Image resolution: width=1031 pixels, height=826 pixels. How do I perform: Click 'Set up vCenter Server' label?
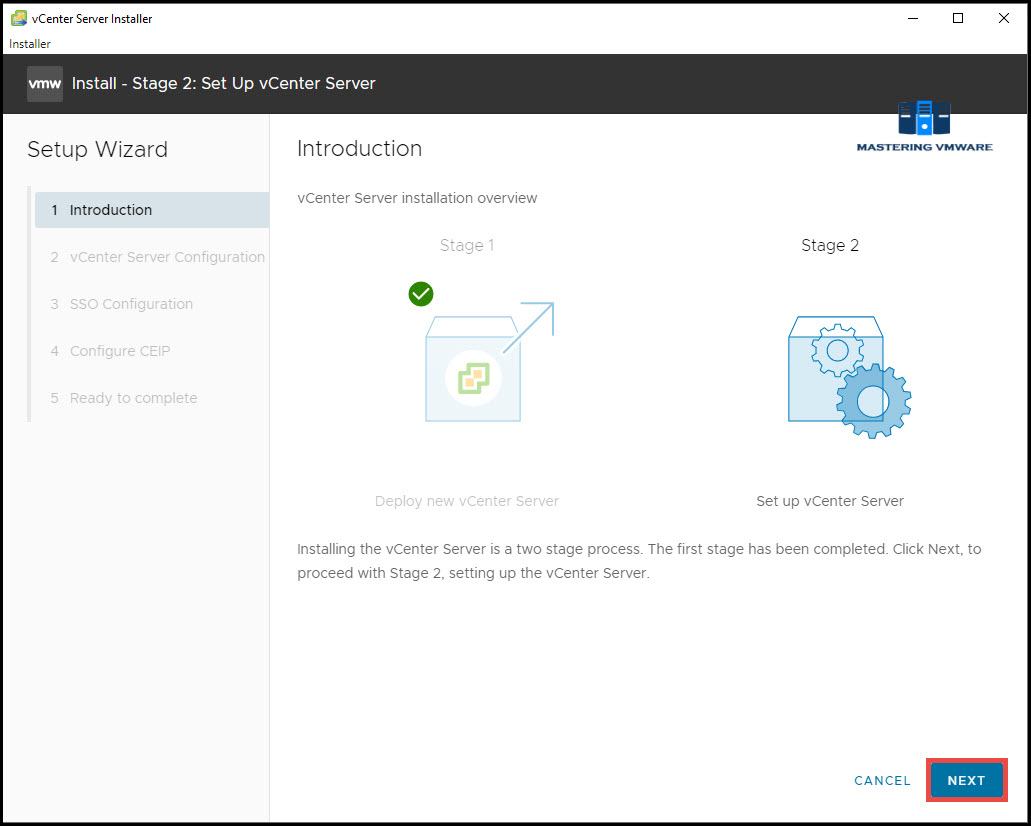[830, 501]
